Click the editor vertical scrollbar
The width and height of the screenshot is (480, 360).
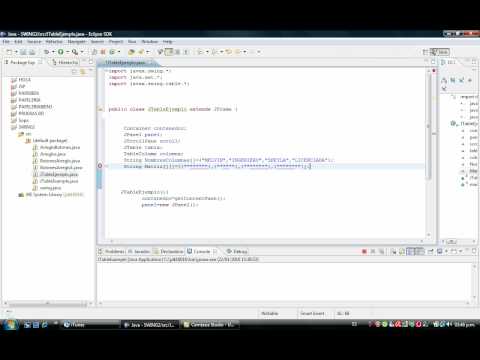point(429,127)
